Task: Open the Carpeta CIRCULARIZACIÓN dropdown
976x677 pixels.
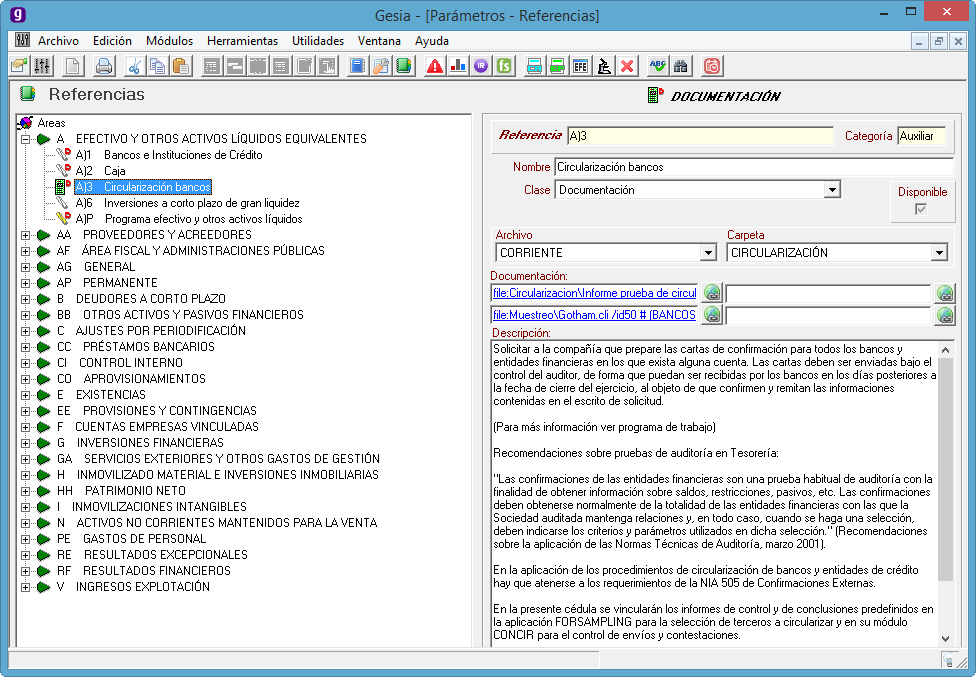Action: point(939,253)
